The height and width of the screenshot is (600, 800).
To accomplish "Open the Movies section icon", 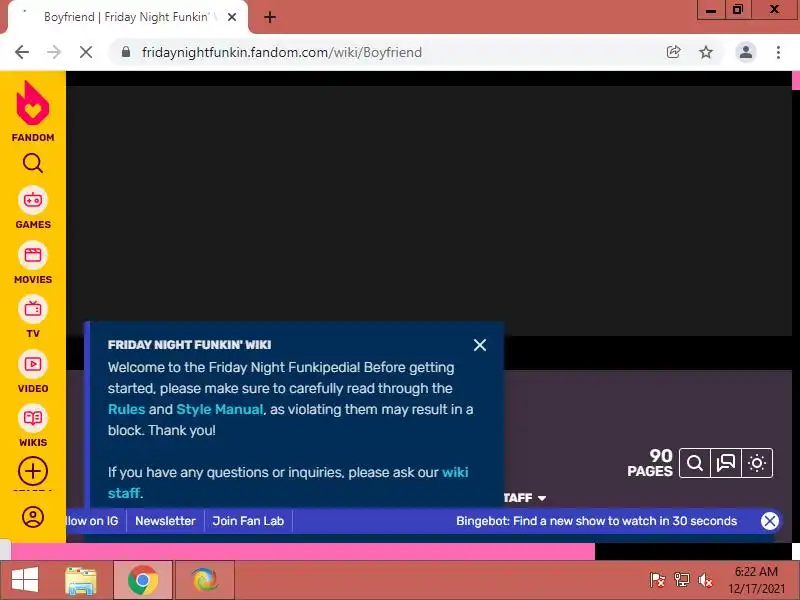I will point(33,255).
